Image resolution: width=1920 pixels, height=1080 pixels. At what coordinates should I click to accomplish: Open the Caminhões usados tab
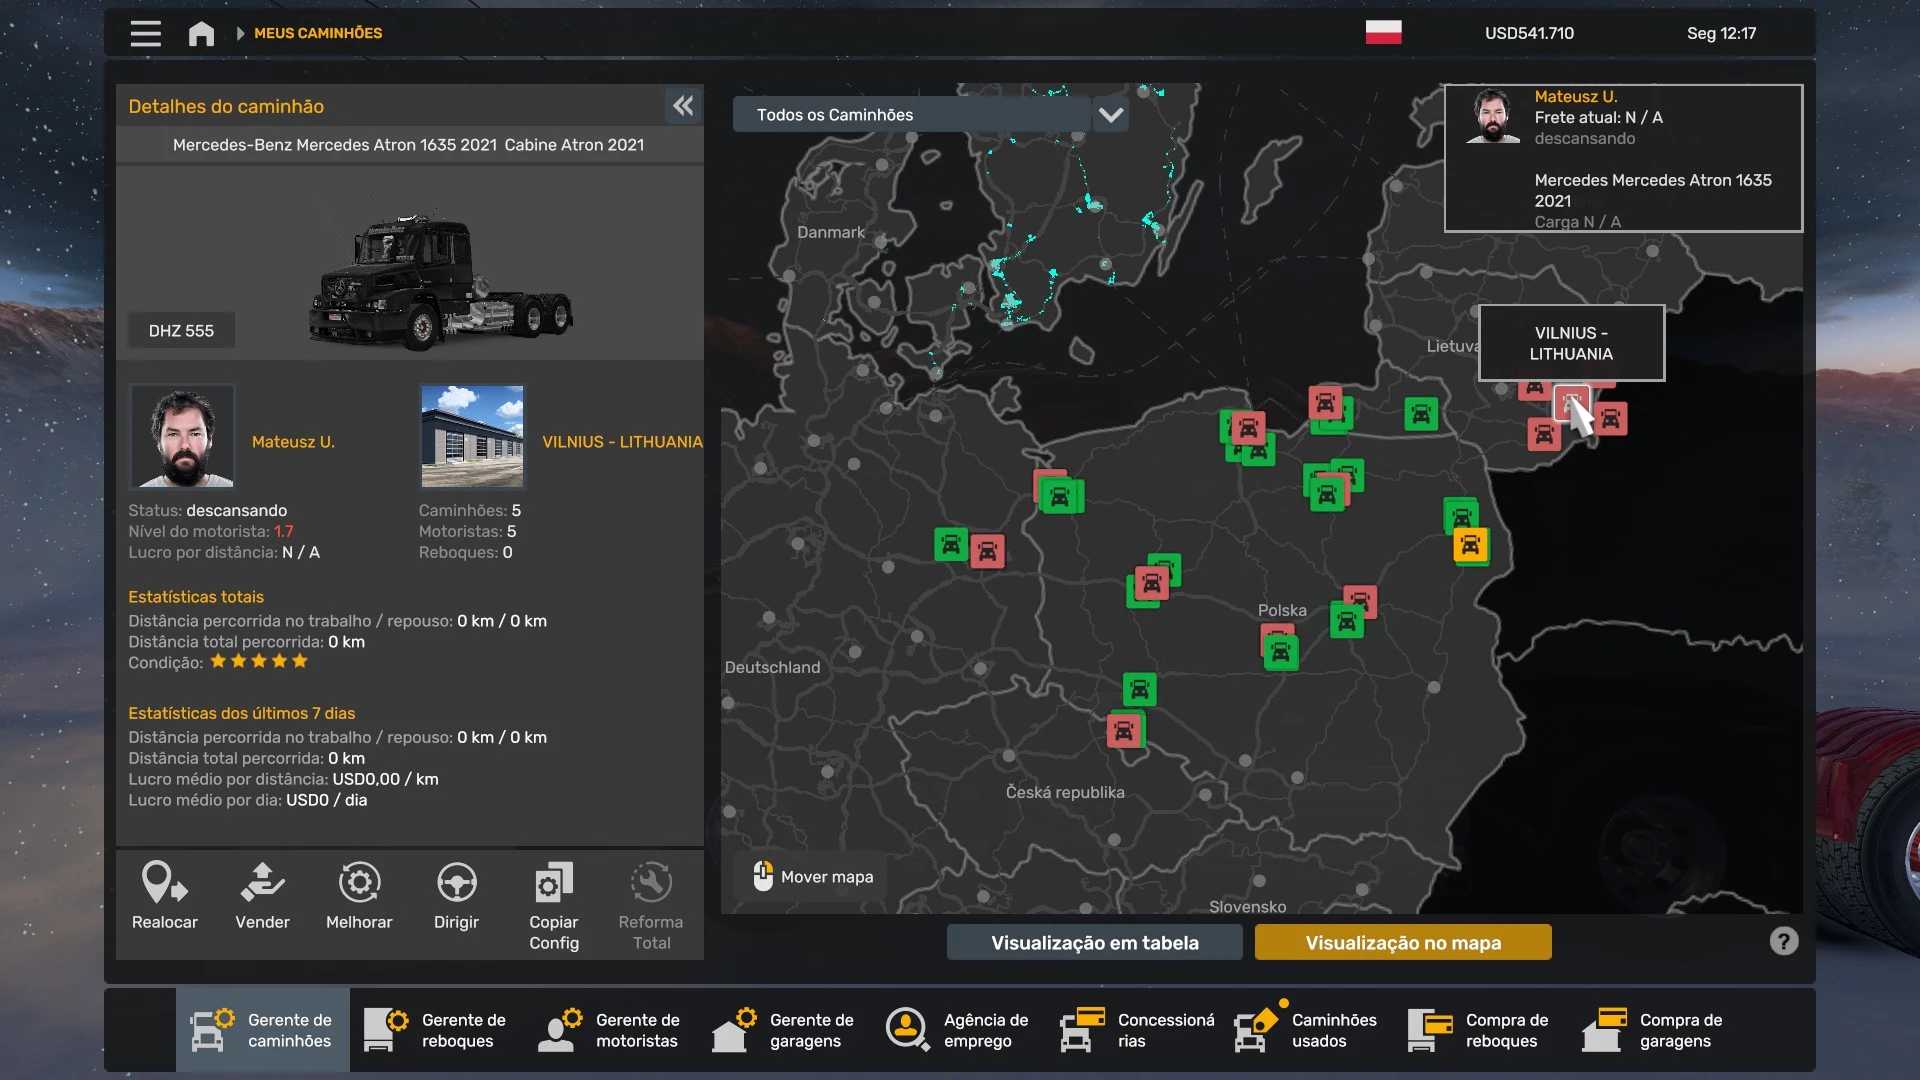[x=1307, y=1030]
